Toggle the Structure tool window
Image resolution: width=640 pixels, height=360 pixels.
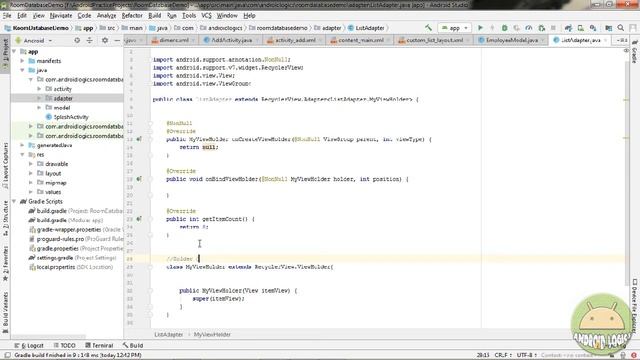[5, 217]
